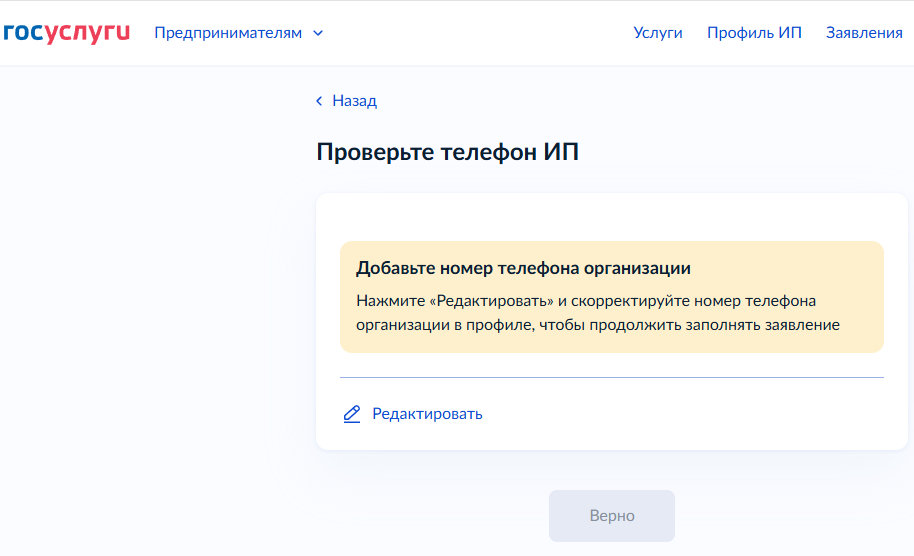Open Услуги in the top navigation
The height and width of the screenshot is (556, 914).
(x=657, y=33)
